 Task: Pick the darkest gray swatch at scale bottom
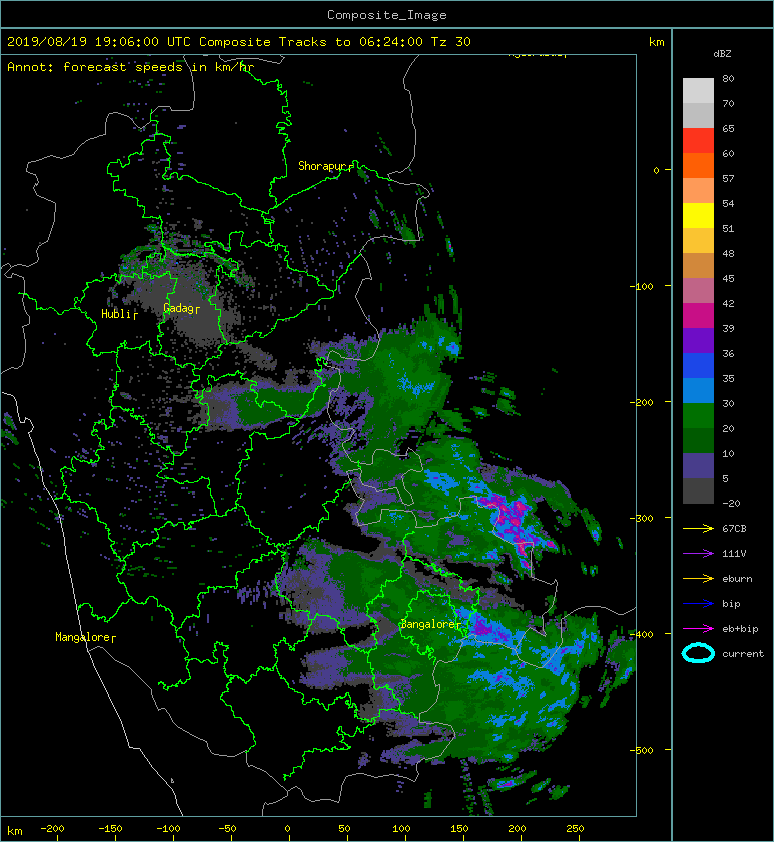click(x=698, y=491)
